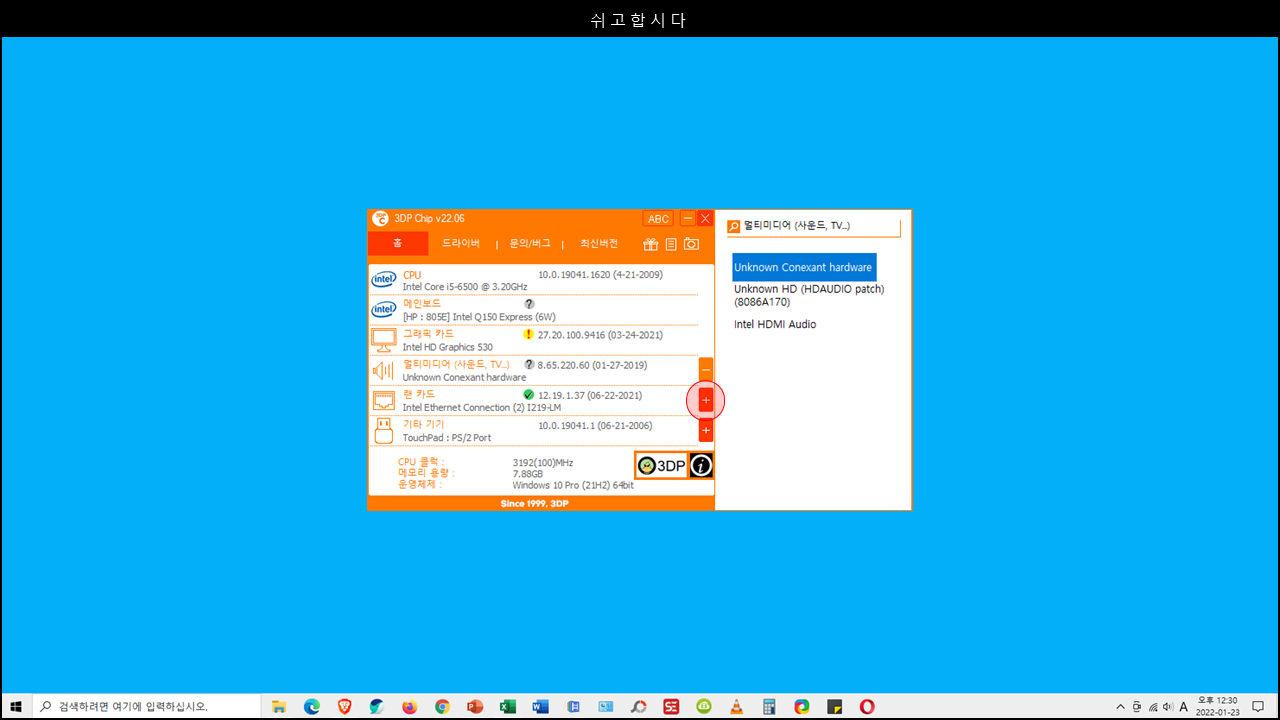The image size is (1280, 720).
Task: Open File Explorer from taskbar
Action: tap(279, 706)
